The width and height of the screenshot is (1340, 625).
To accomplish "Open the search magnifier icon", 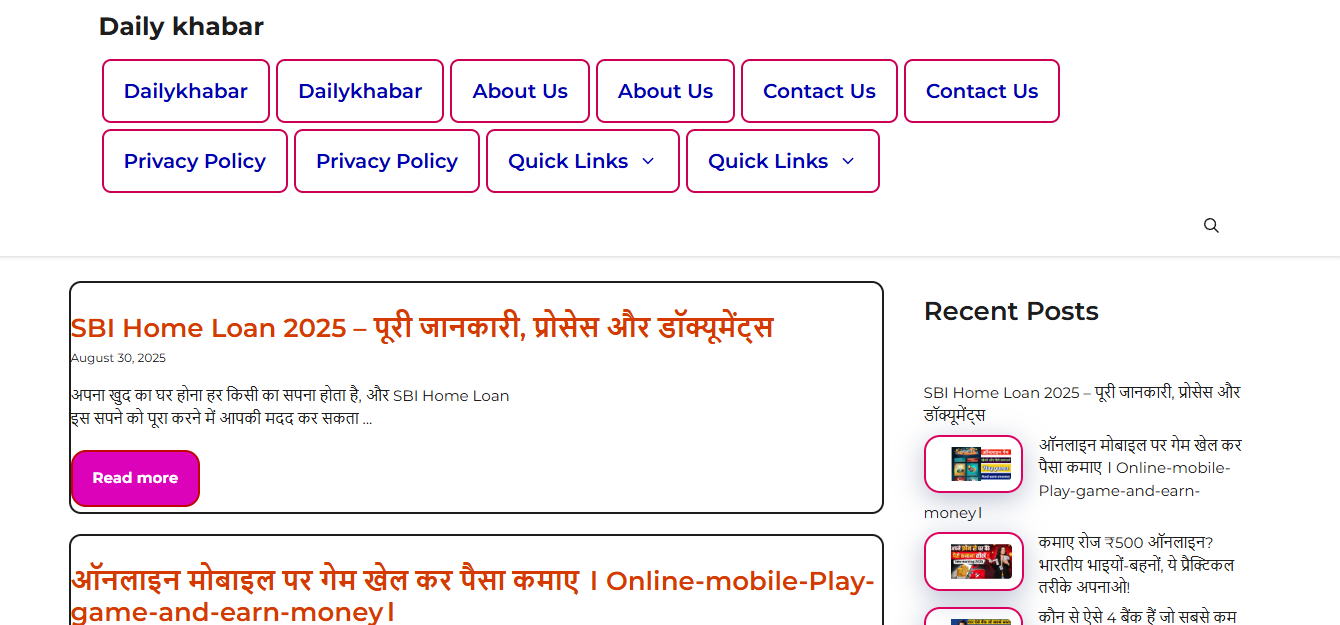I will 1211,226.
